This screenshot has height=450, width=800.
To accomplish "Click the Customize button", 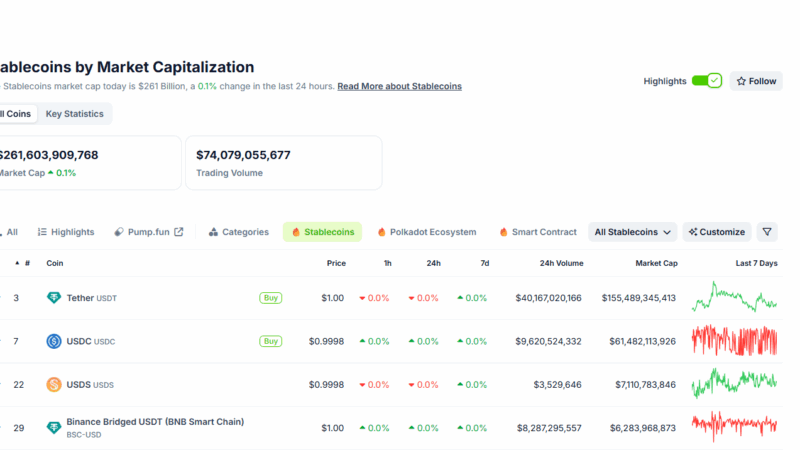I will click(x=717, y=232).
